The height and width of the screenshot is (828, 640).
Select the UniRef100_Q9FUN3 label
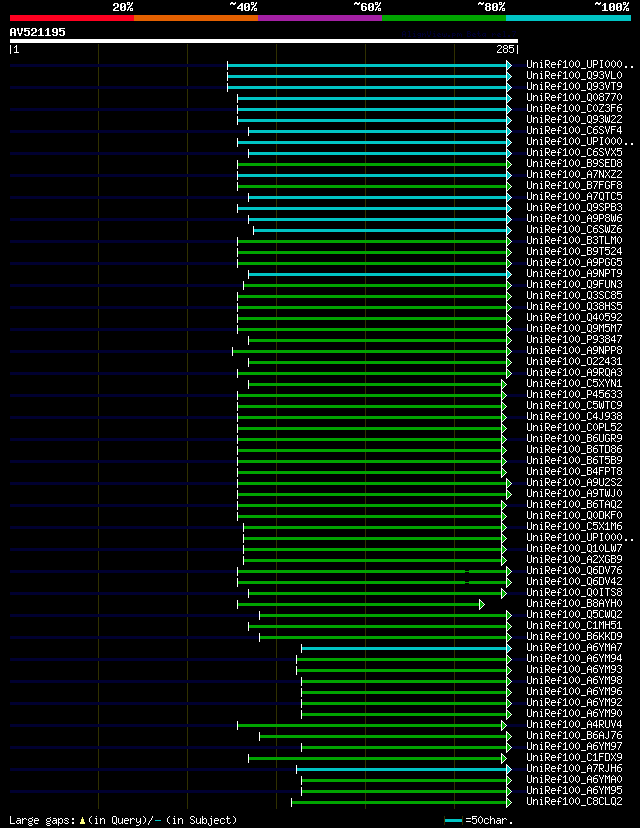tap(574, 284)
